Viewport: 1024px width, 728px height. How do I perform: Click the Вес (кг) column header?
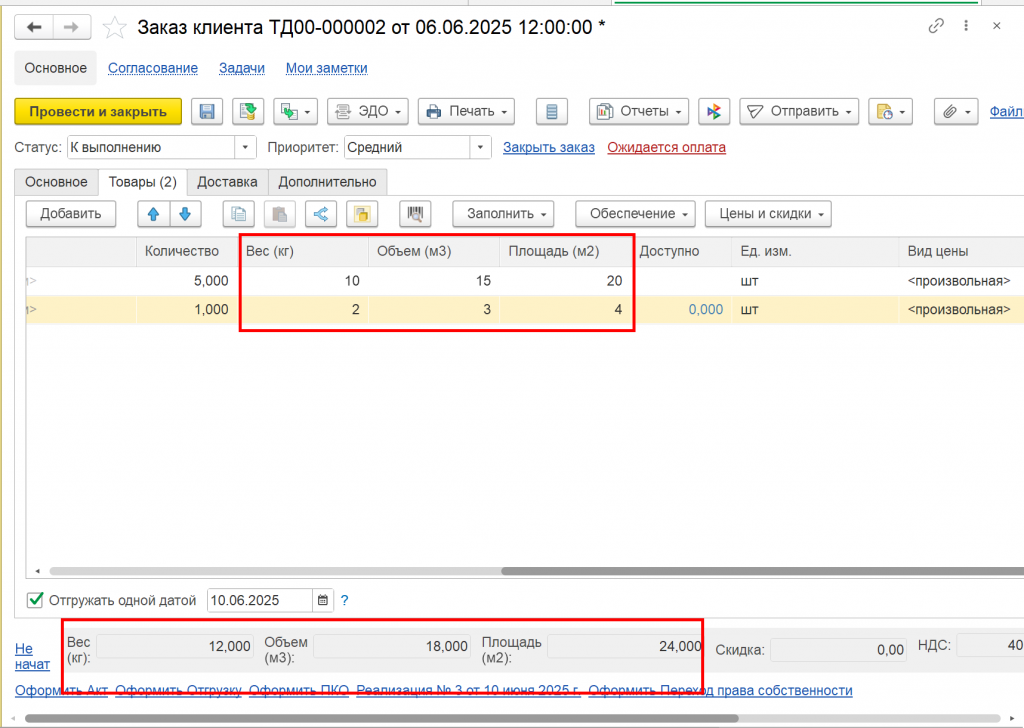pyautogui.click(x=304, y=251)
